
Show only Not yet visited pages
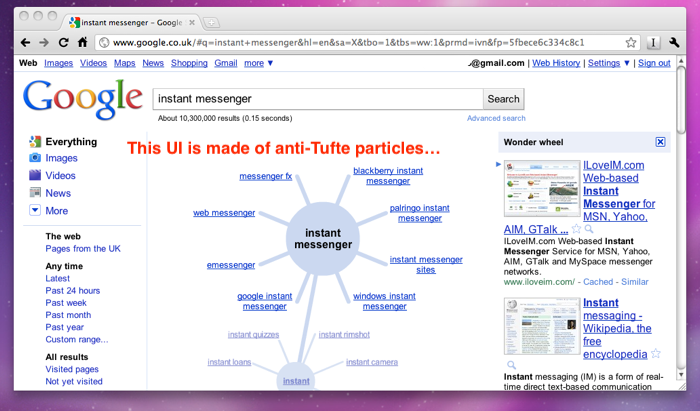coord(74,382)
